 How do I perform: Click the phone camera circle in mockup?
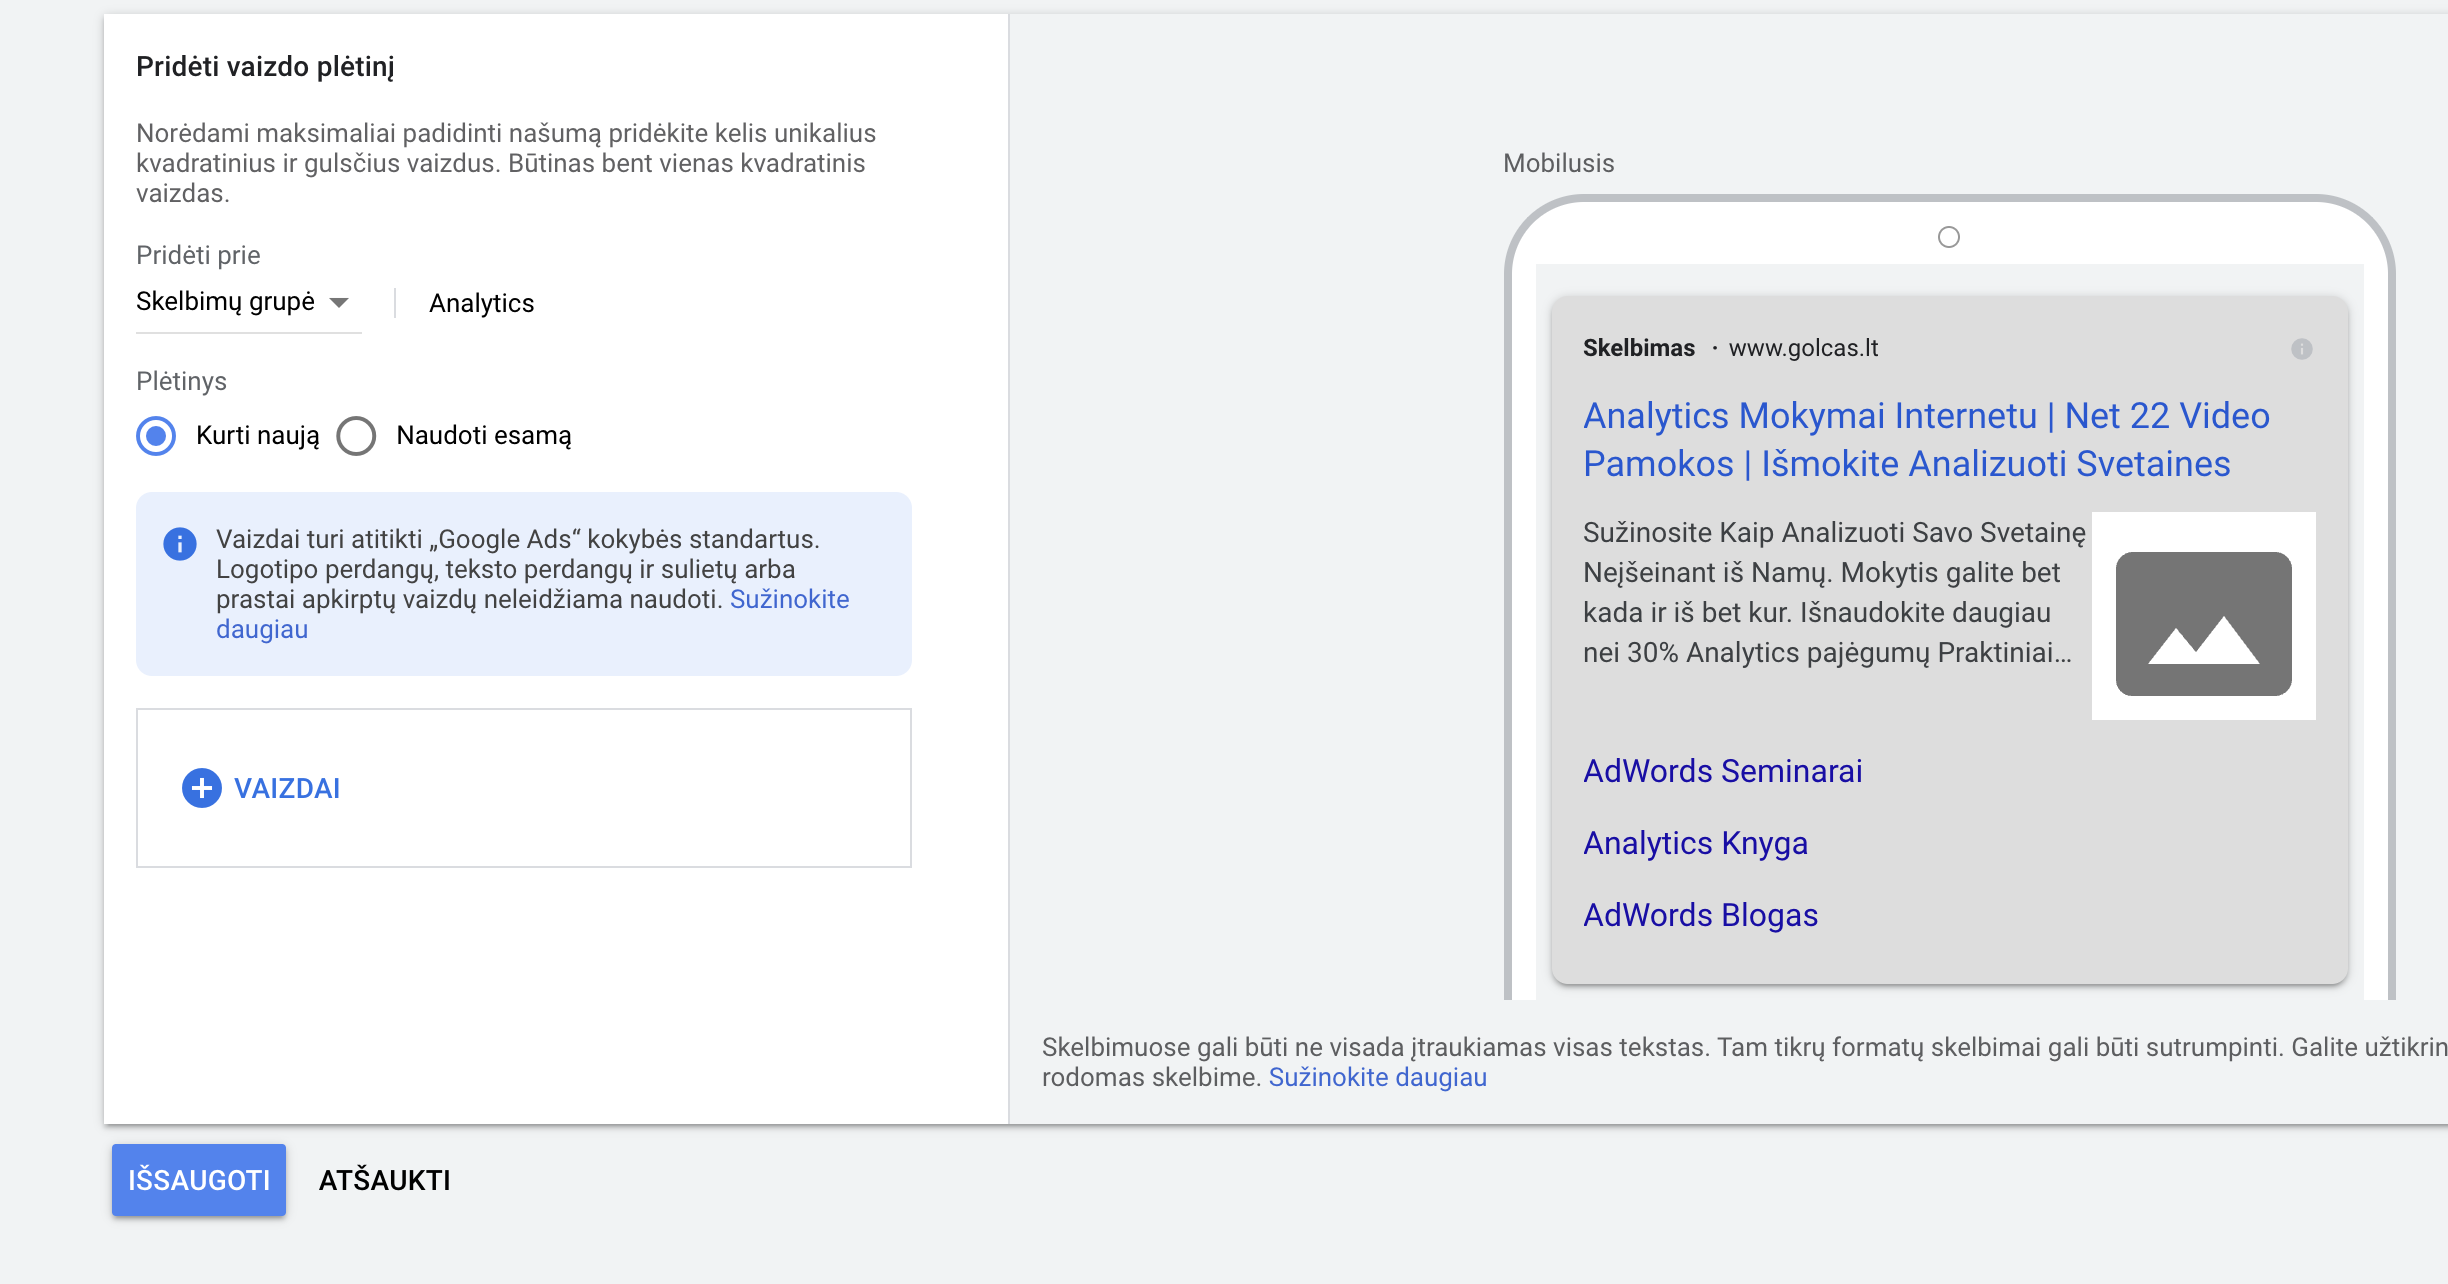(x=1948, y=237)
